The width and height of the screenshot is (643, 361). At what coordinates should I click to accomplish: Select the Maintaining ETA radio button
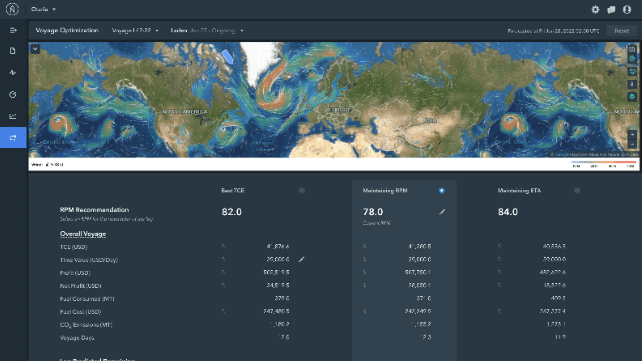pyautogui.click(x=577, y=191)
